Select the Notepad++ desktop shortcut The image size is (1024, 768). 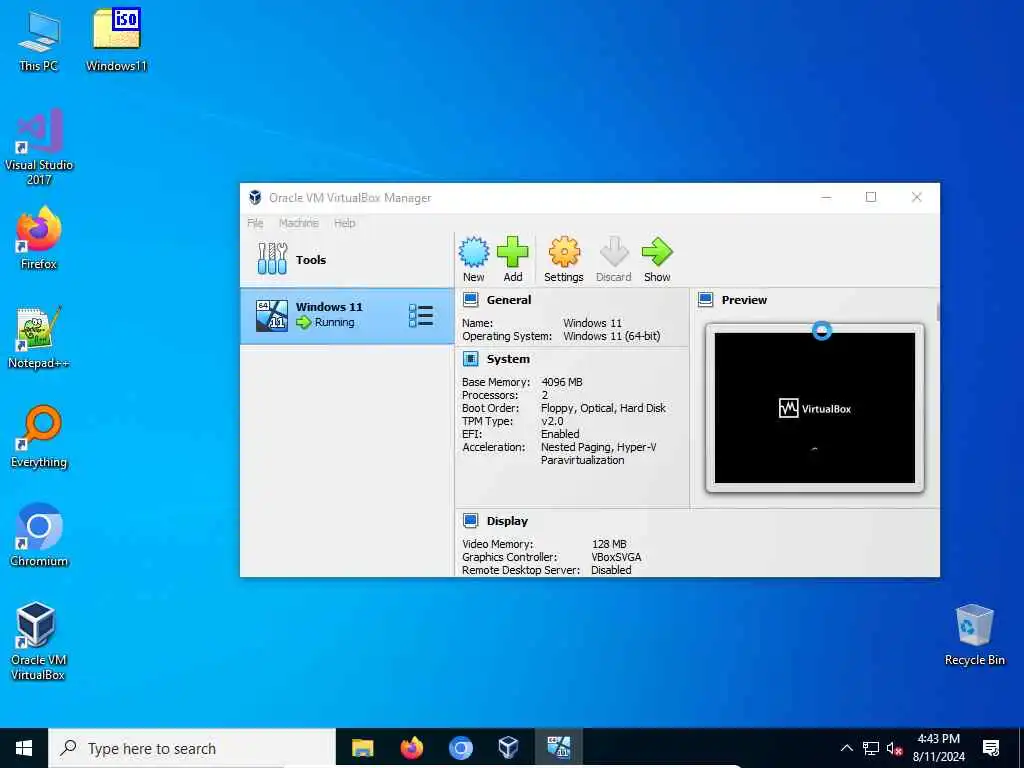39,338
